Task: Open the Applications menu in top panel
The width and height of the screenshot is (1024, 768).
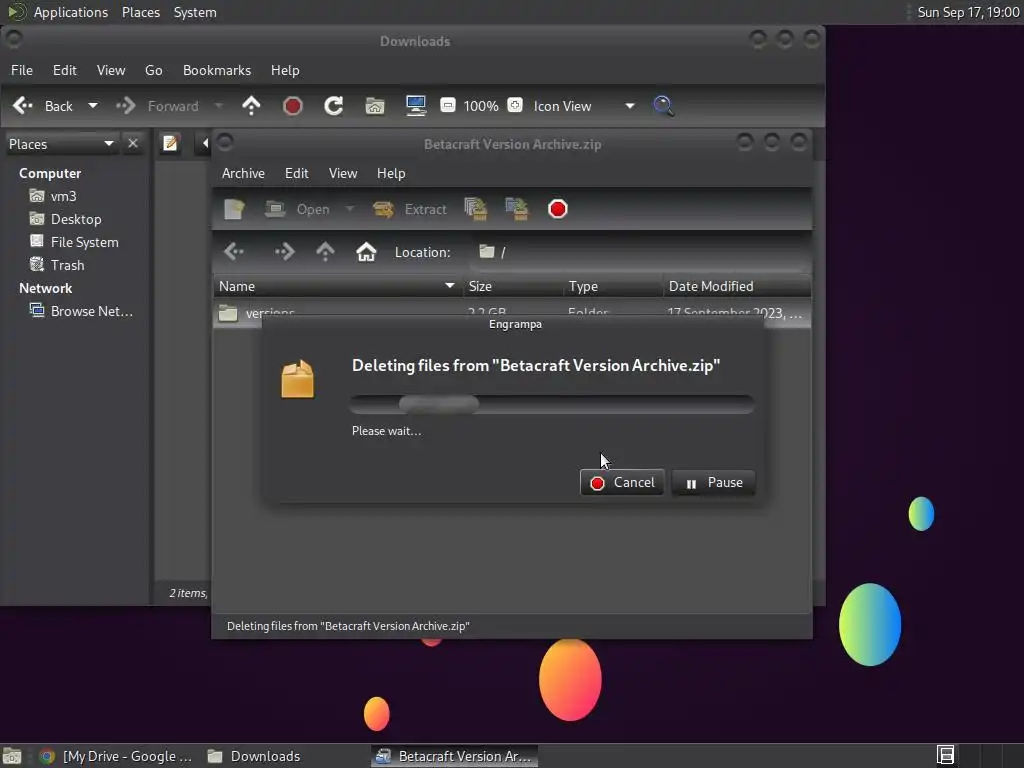Action: 59,12
